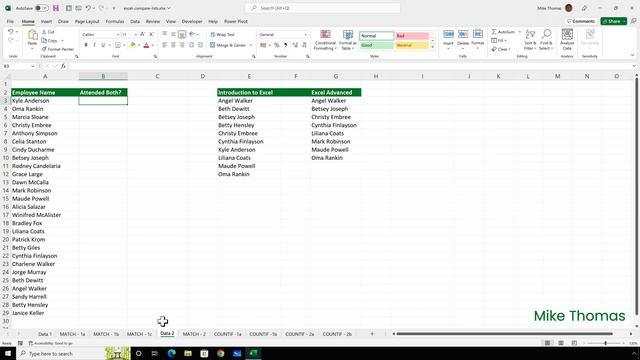640x360 pixels.
Task: Switch to the MATCH - 2 sheet tab
Action: tap(194, 334)
